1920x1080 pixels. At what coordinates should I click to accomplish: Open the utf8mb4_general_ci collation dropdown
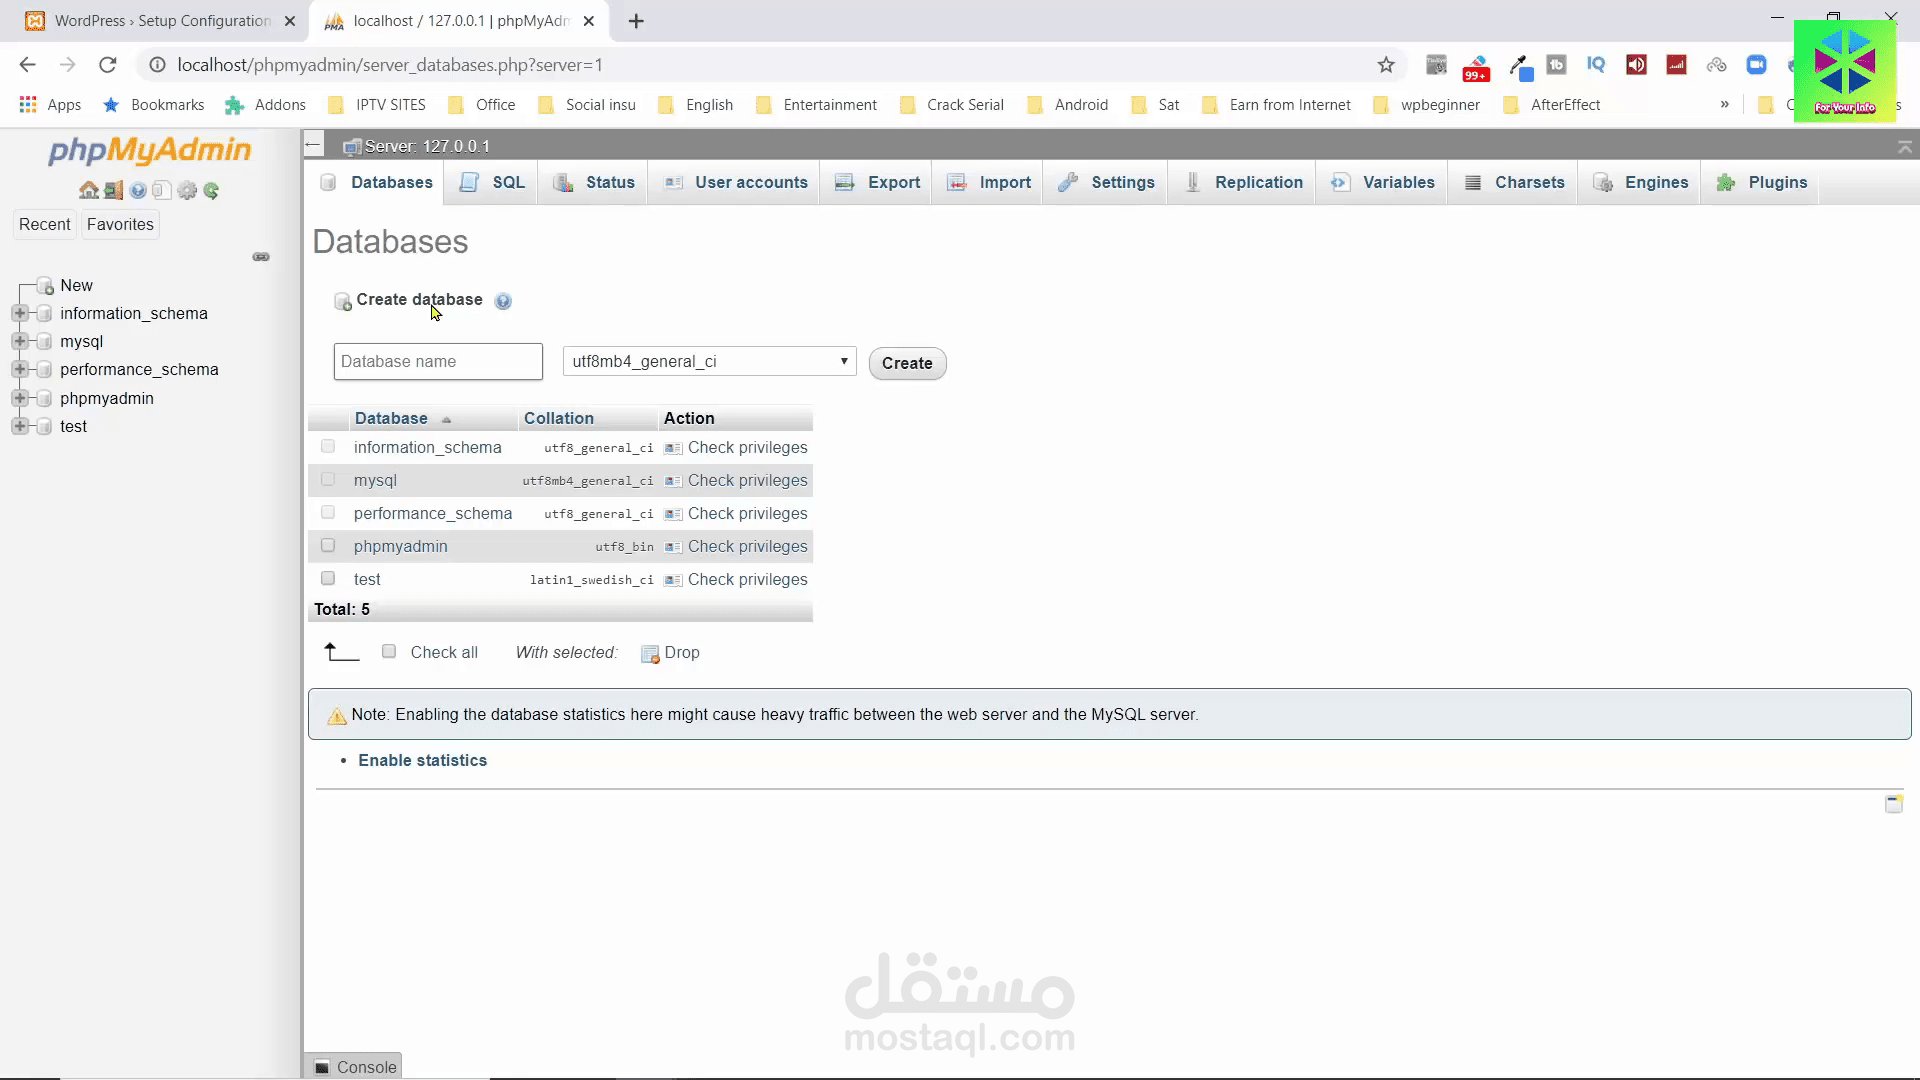point(709,362)
